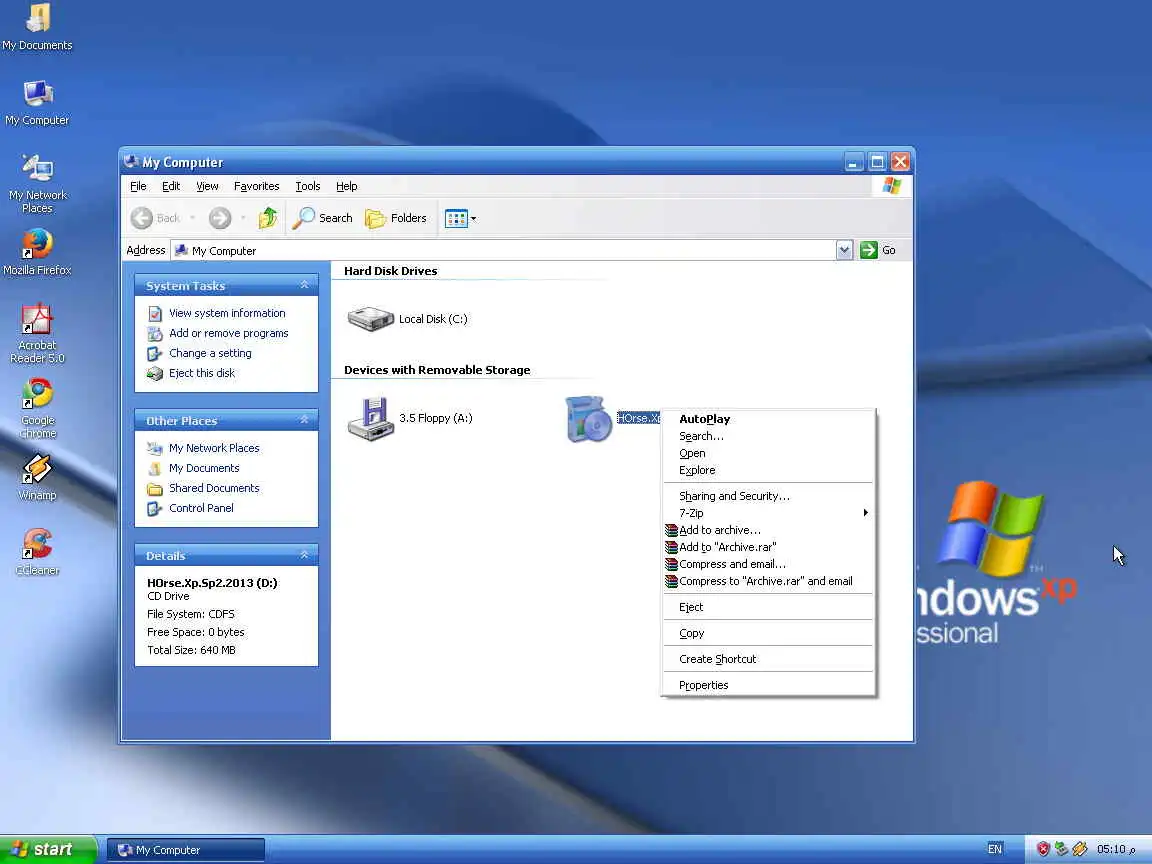Open the Views dropdown button

461,218
